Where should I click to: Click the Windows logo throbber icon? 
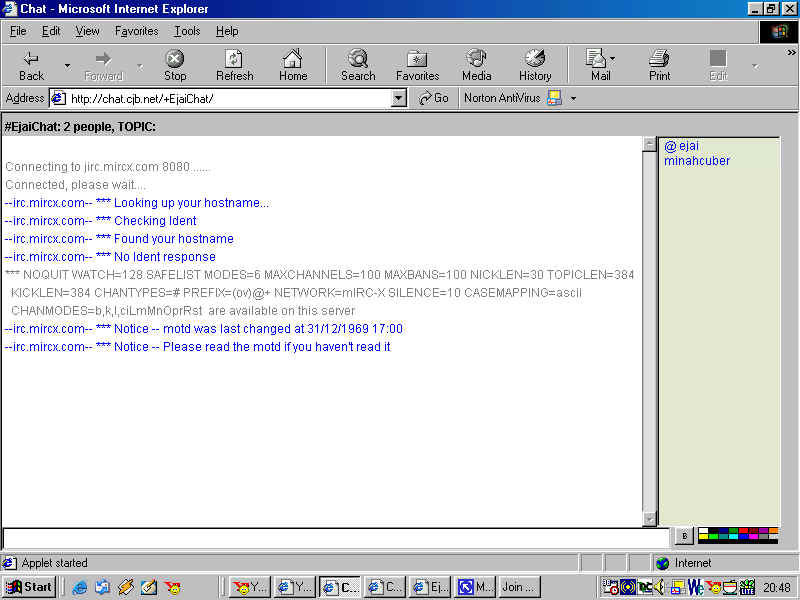click(x=779, y=32)
